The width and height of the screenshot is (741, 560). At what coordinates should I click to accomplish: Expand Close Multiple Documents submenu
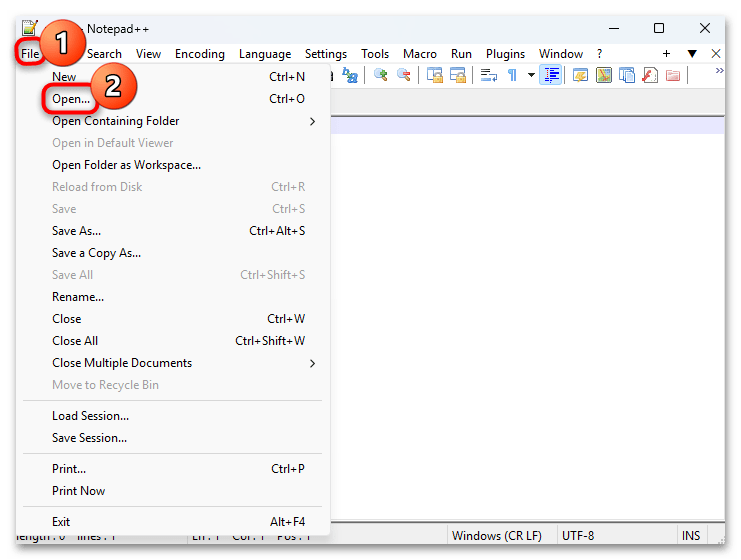pyautogui.click(x=173, y=363)
